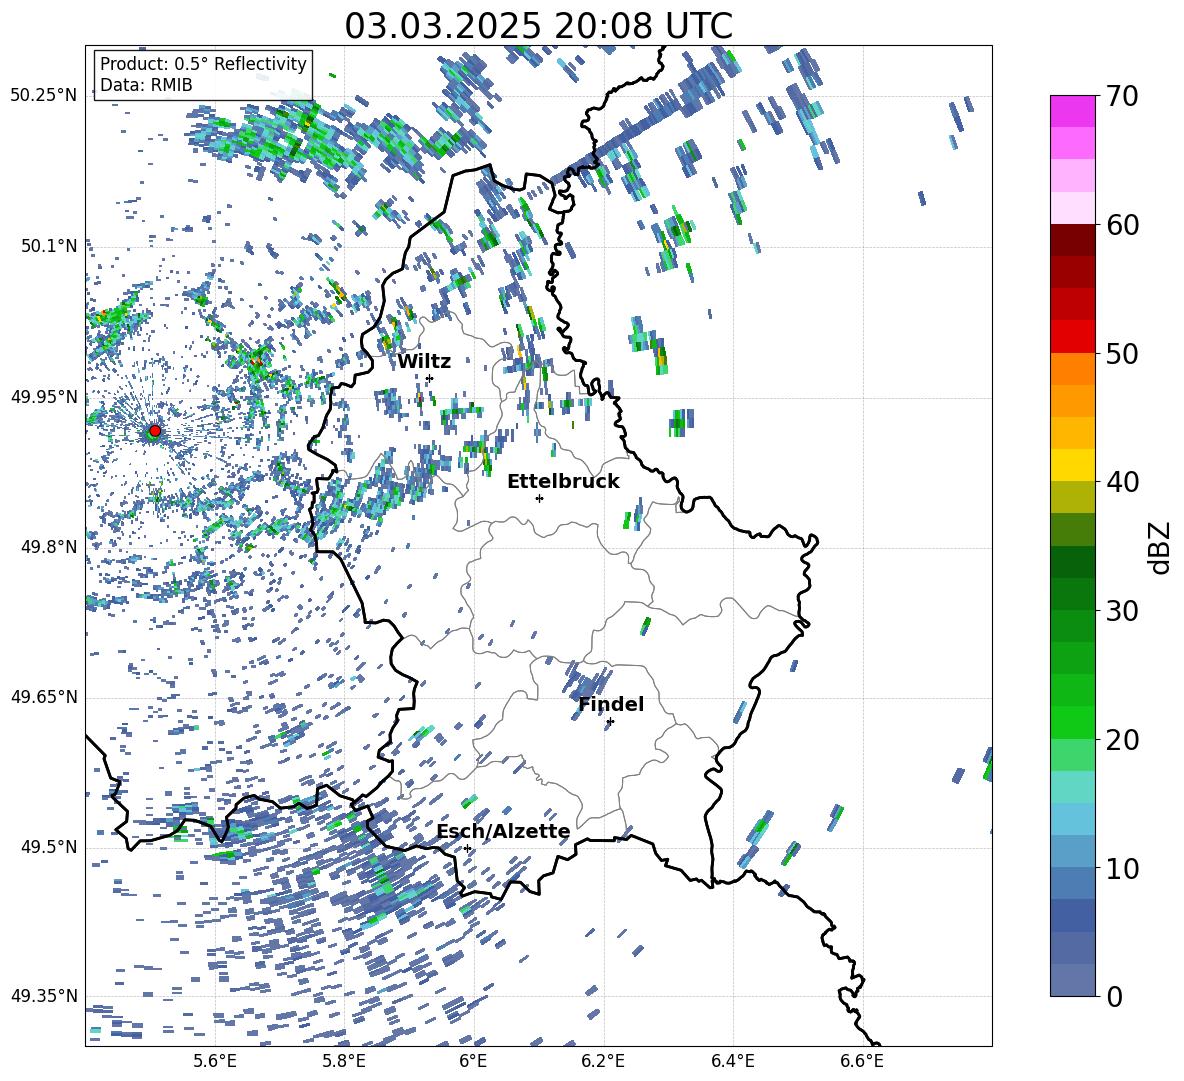This screenshot has height=1081, width=1184.
Task: Click the magenta top colorbar segment
Action: pos(1073,111)
